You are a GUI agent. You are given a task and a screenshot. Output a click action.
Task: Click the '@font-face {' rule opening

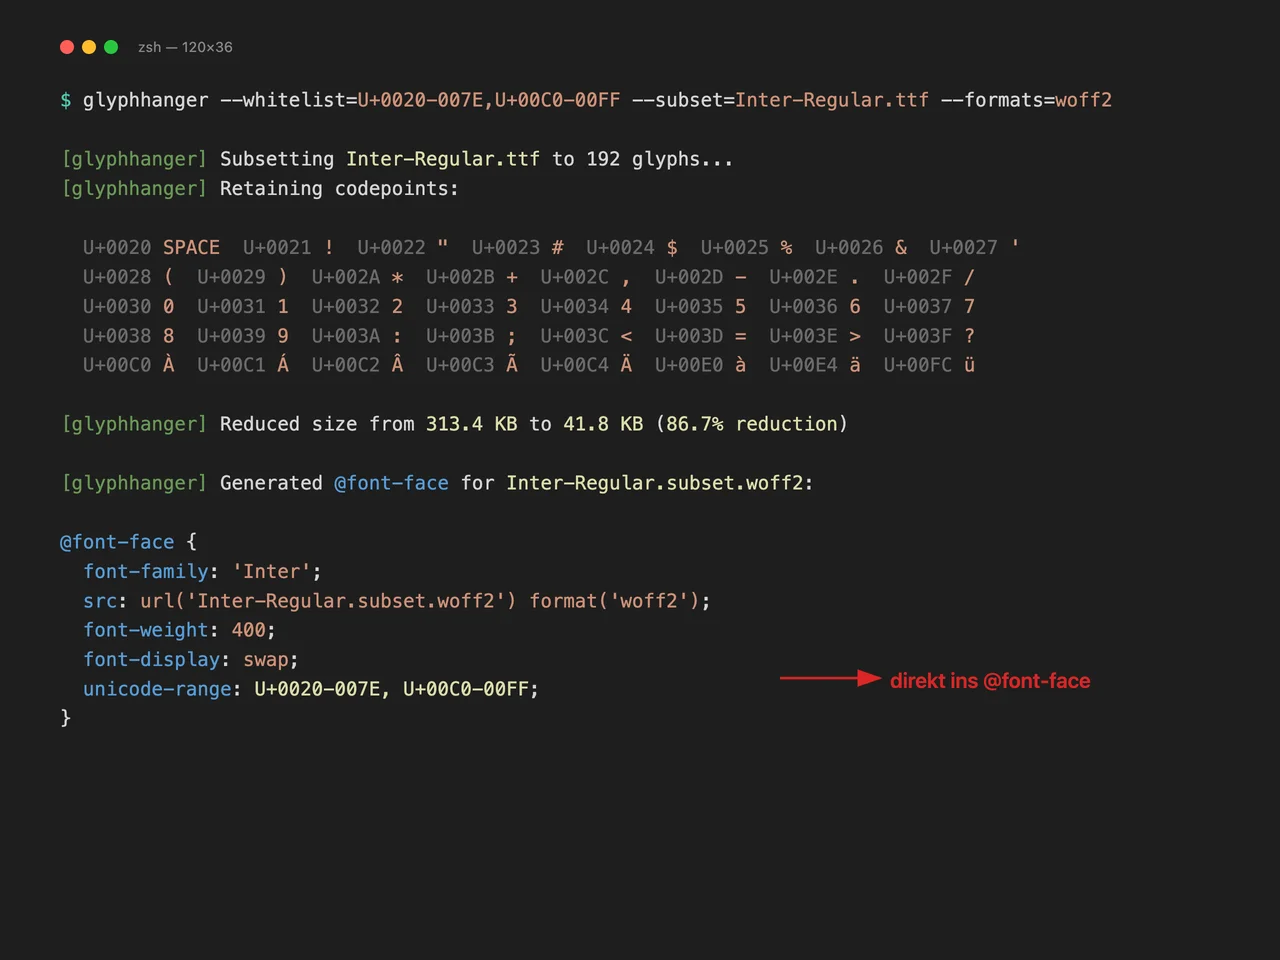129,542
